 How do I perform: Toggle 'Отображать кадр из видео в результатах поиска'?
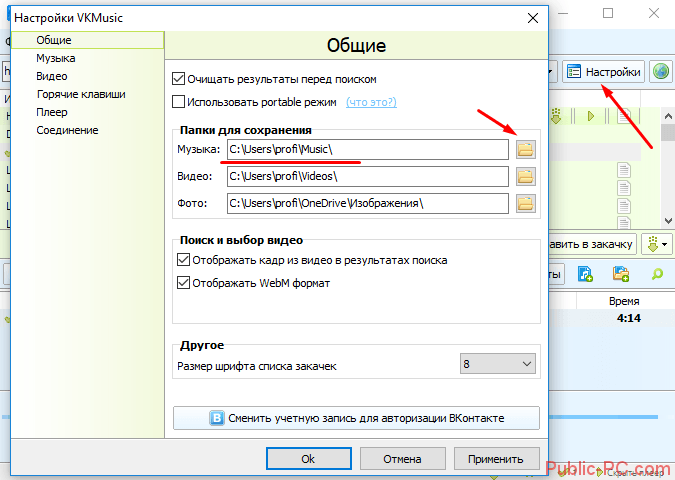click(183, 260)
